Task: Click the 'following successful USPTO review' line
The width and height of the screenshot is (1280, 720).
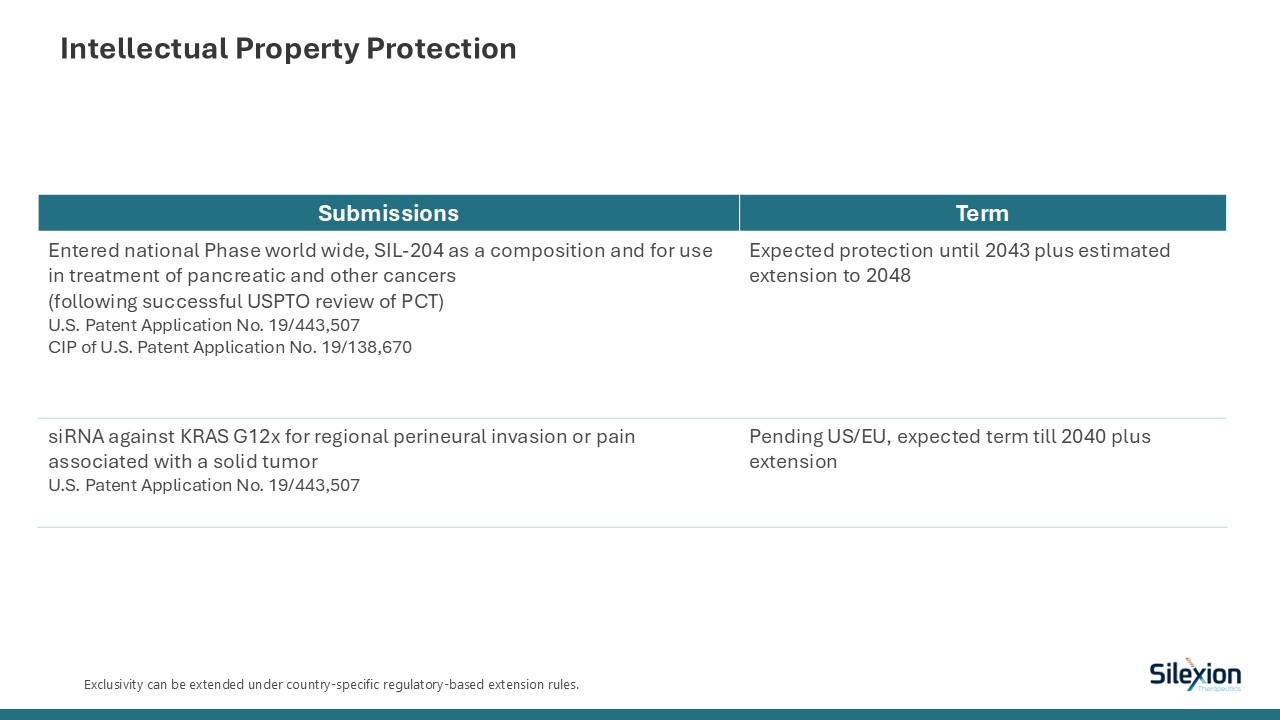Action: pyautogui.click(x=246, y=301)
